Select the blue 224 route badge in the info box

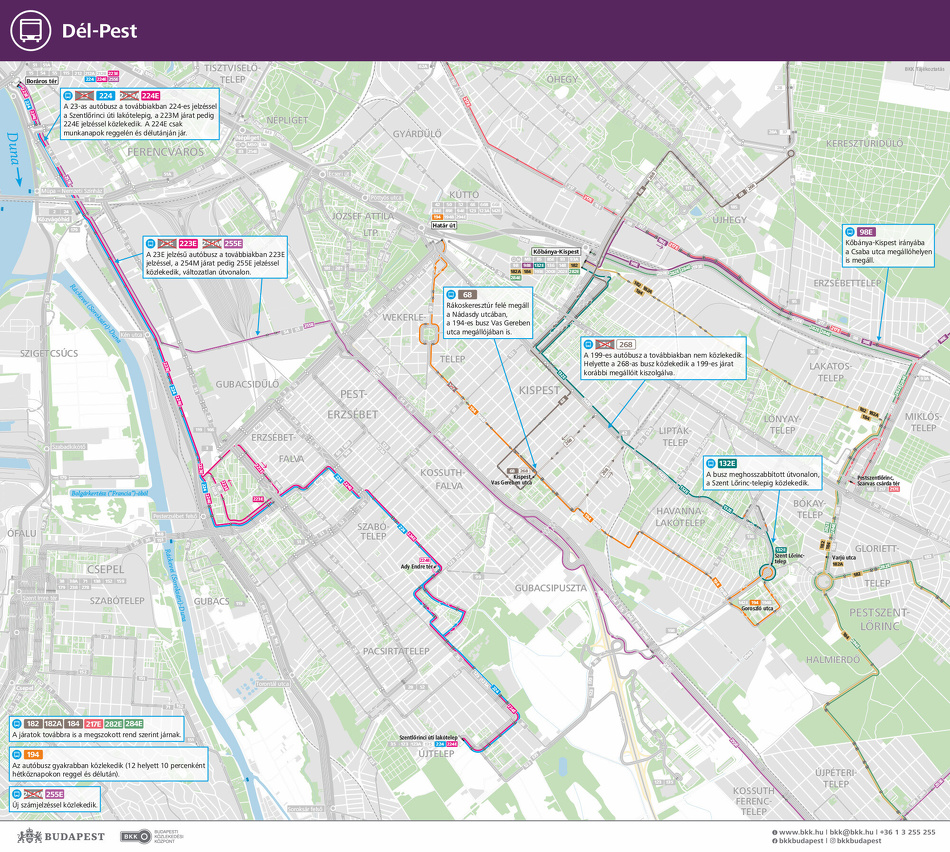point(105,96)
